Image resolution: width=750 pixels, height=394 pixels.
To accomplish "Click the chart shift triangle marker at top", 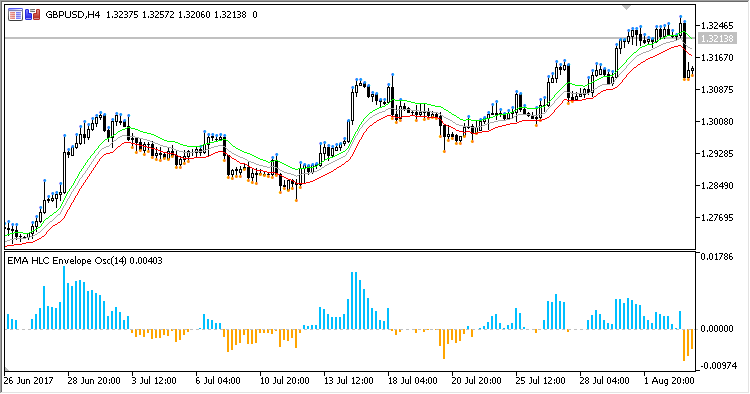I will 626,7.
